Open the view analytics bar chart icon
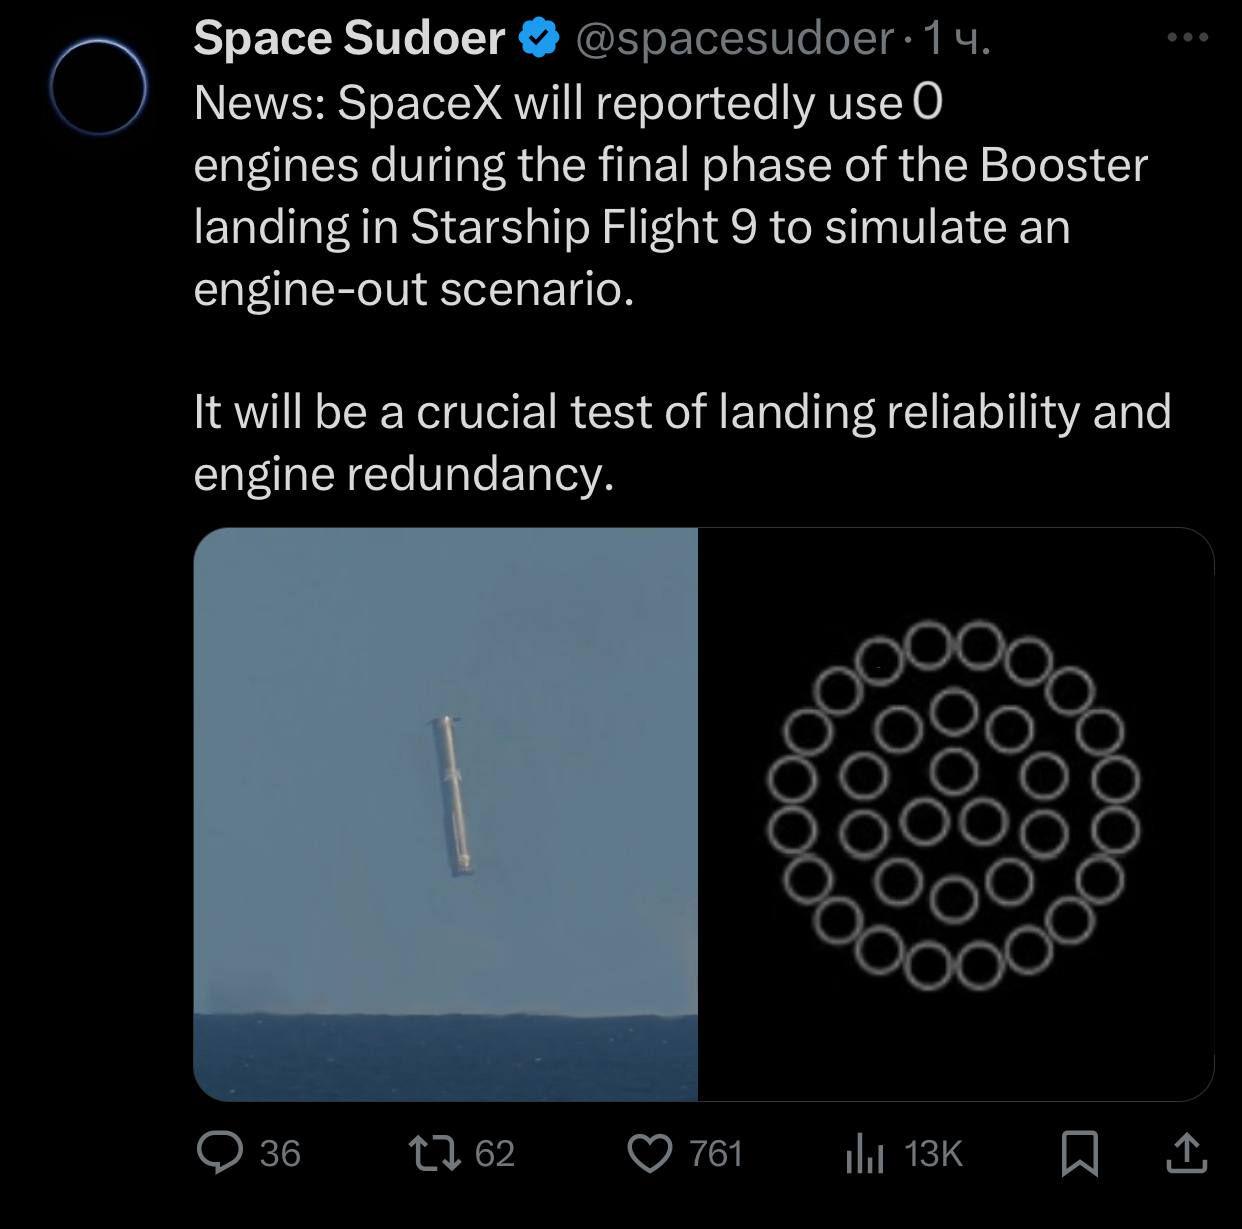This screenshot has width=1242, height=1229. pyautogui.click(x=865, y=1154)
